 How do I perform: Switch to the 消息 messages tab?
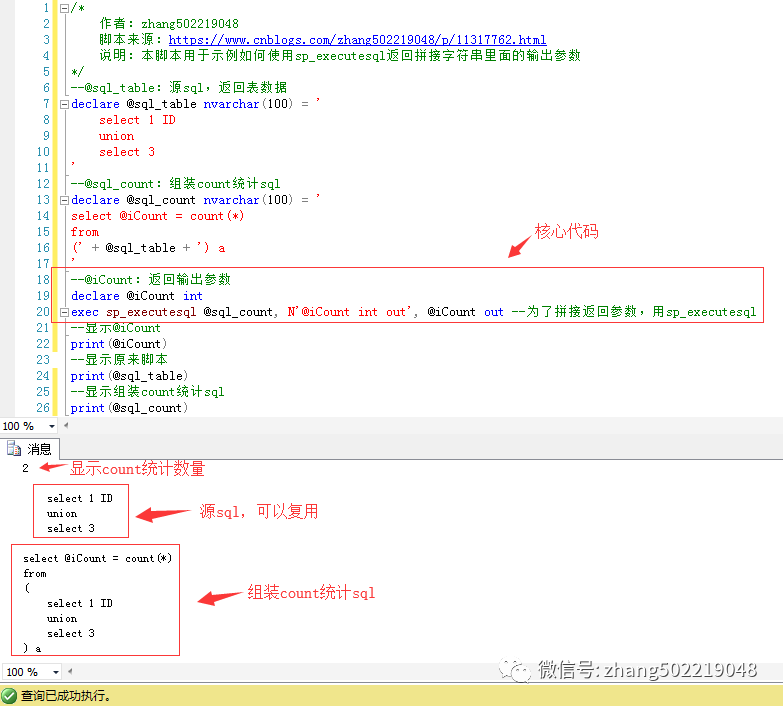click(30, 449)
